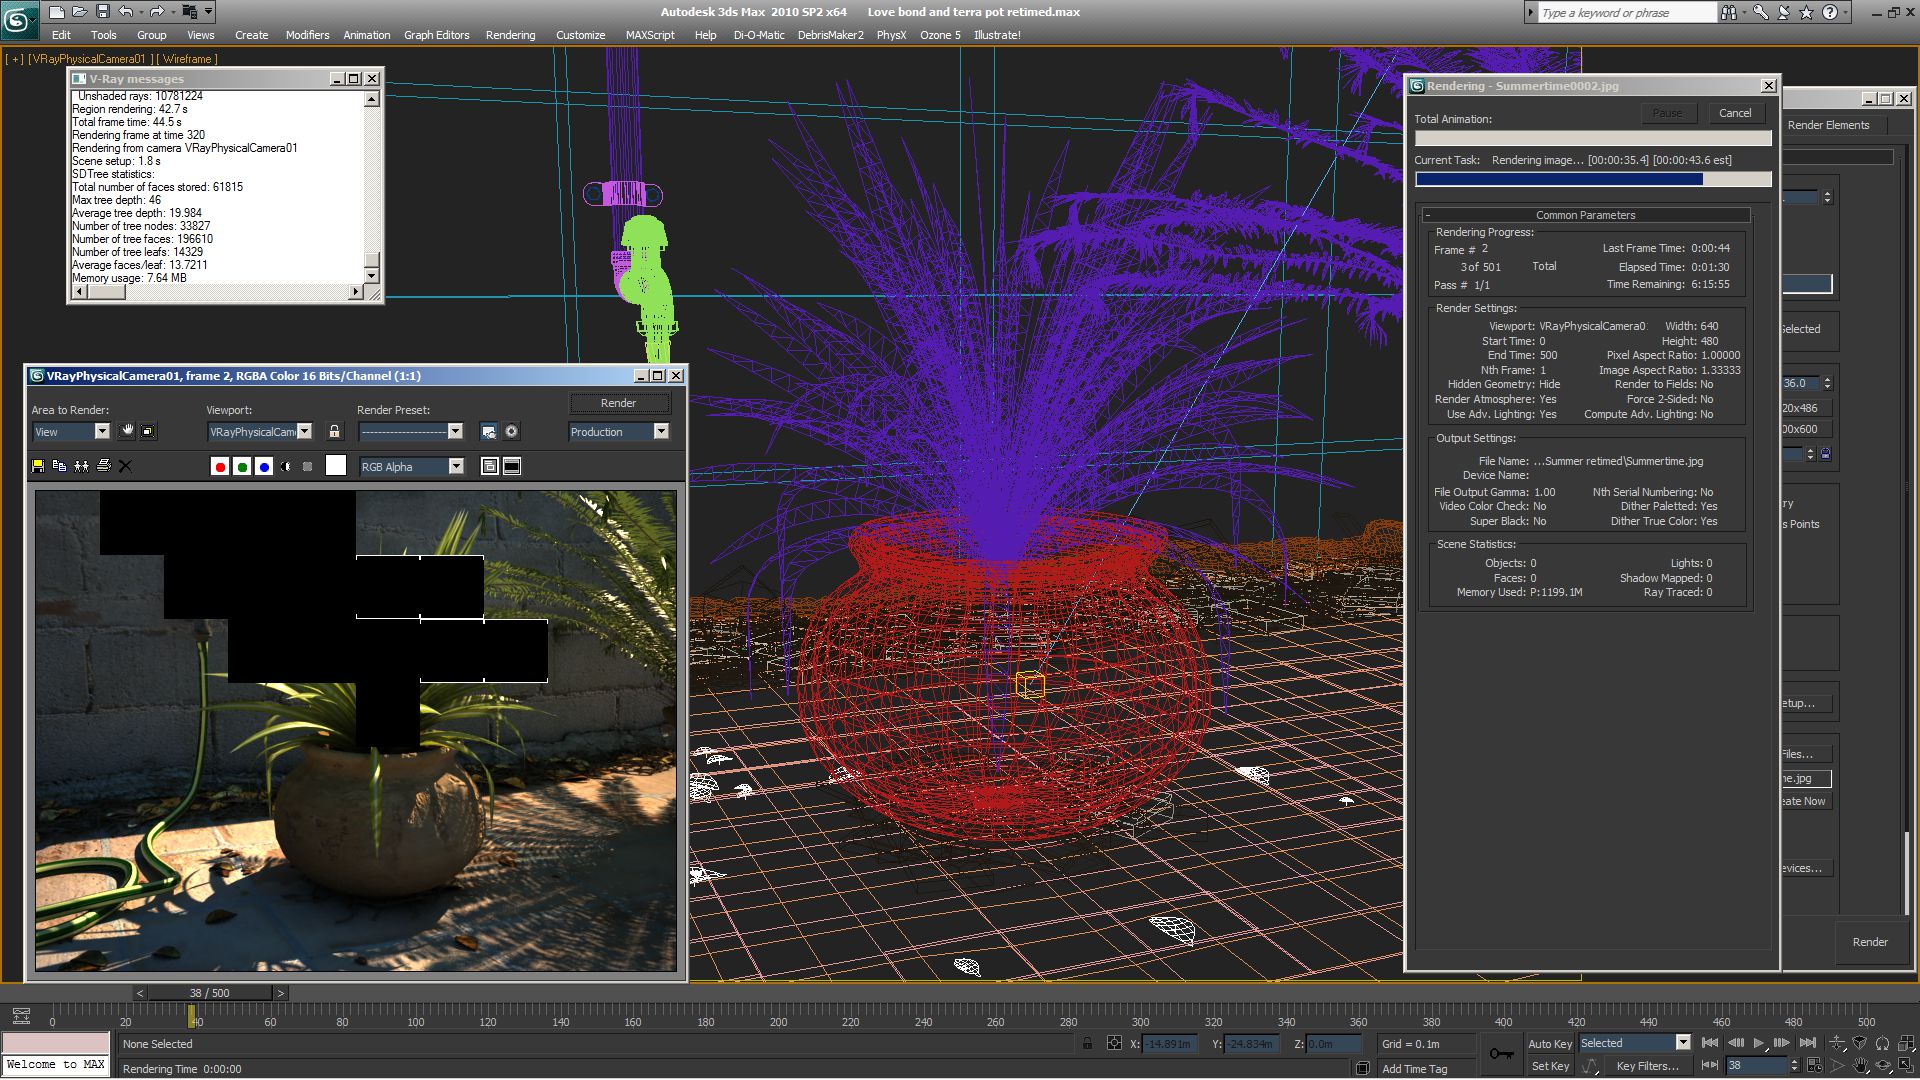Click the Key Filters button
This screenshot has height=1080, width=1920.
pos(1647,1066)
